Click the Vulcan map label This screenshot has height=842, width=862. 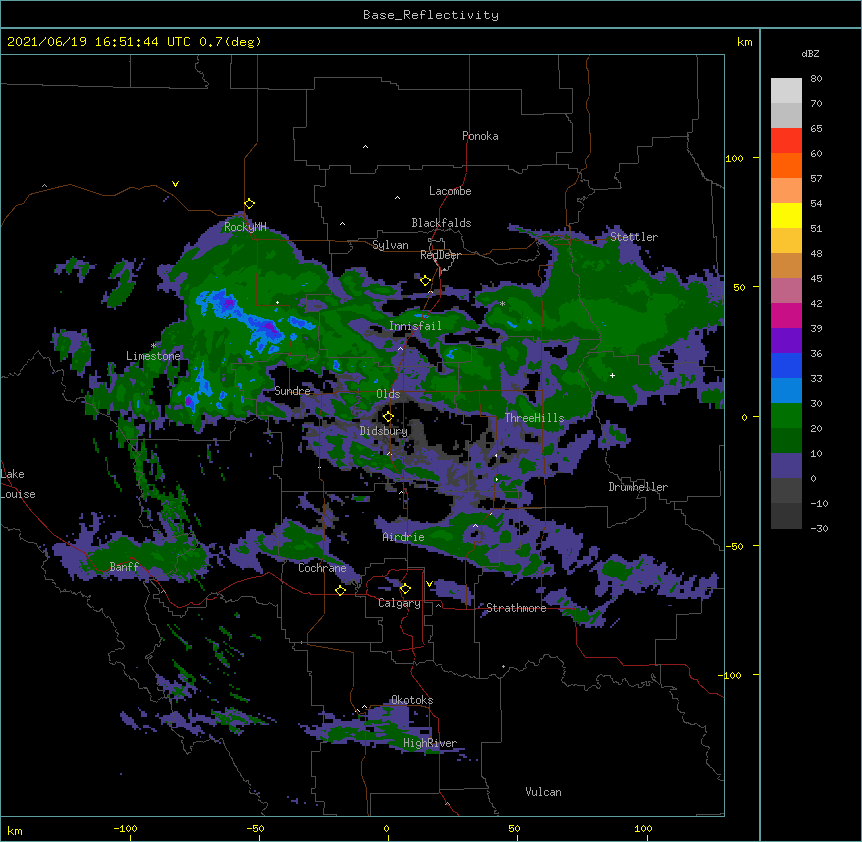543,792
